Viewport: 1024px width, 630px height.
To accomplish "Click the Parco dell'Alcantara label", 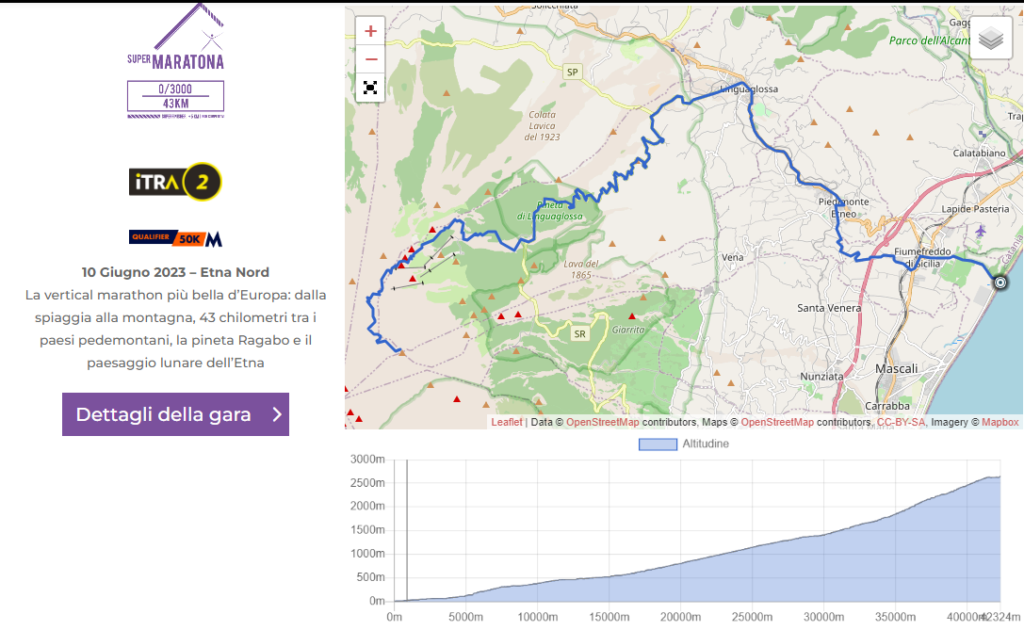I will coord(929,40).
